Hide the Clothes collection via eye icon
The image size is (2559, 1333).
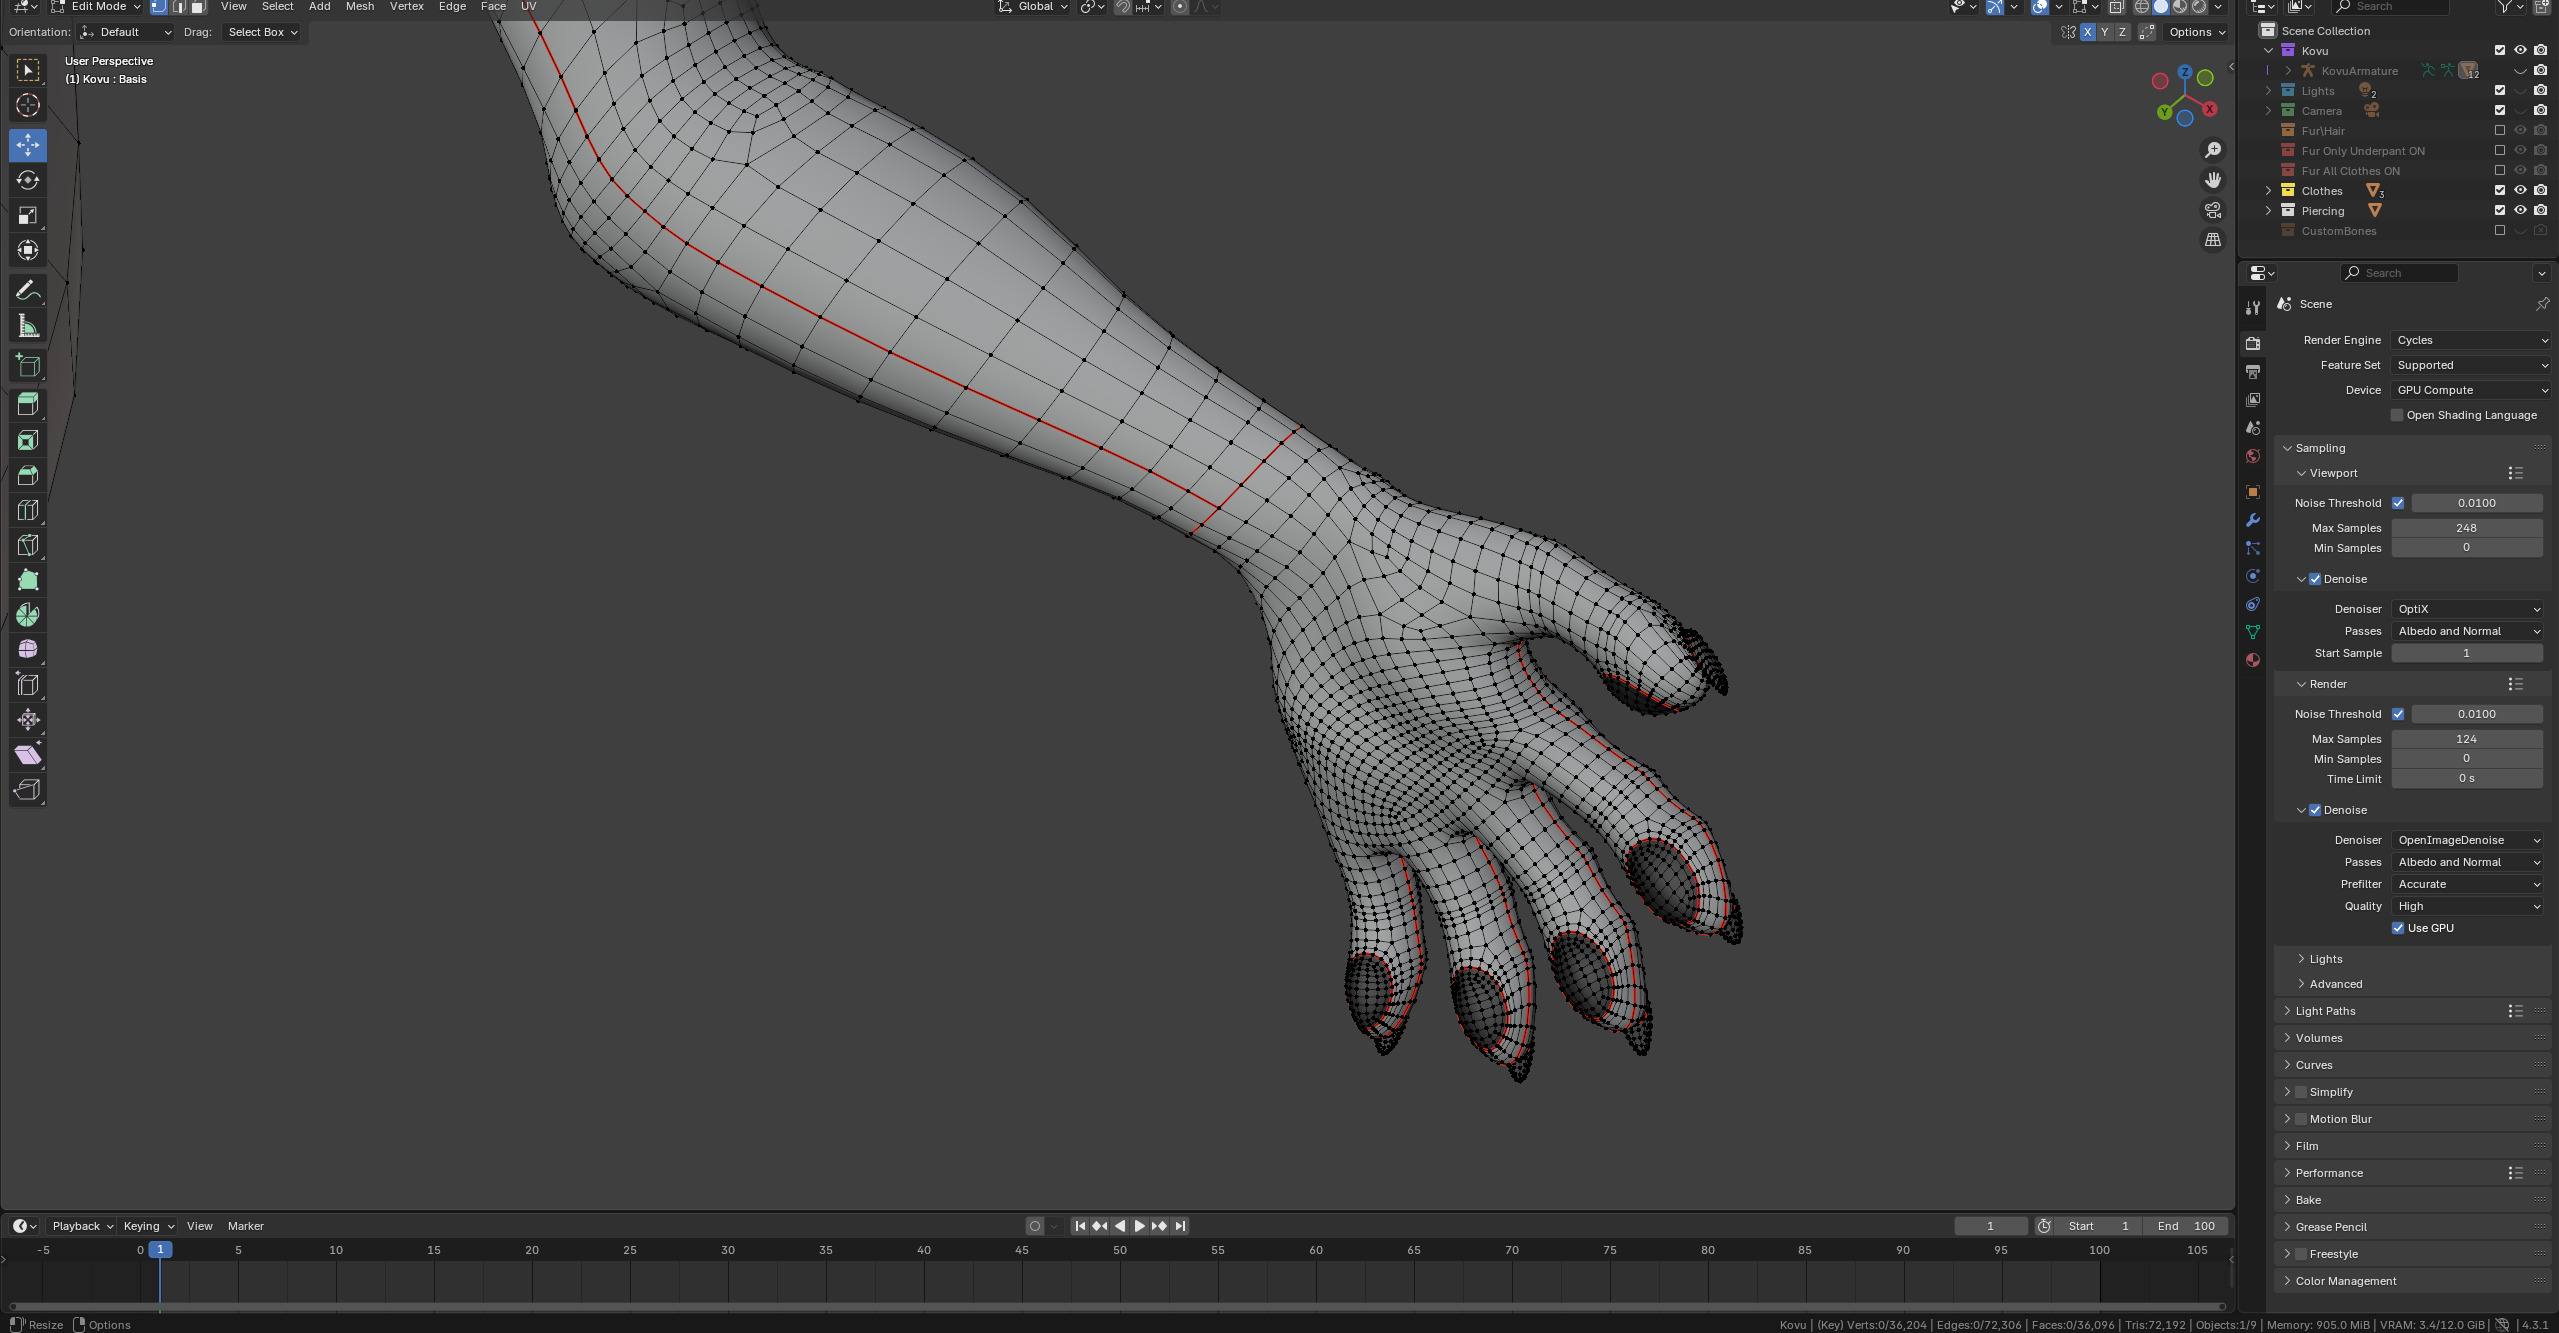(x=2520, y=190)
